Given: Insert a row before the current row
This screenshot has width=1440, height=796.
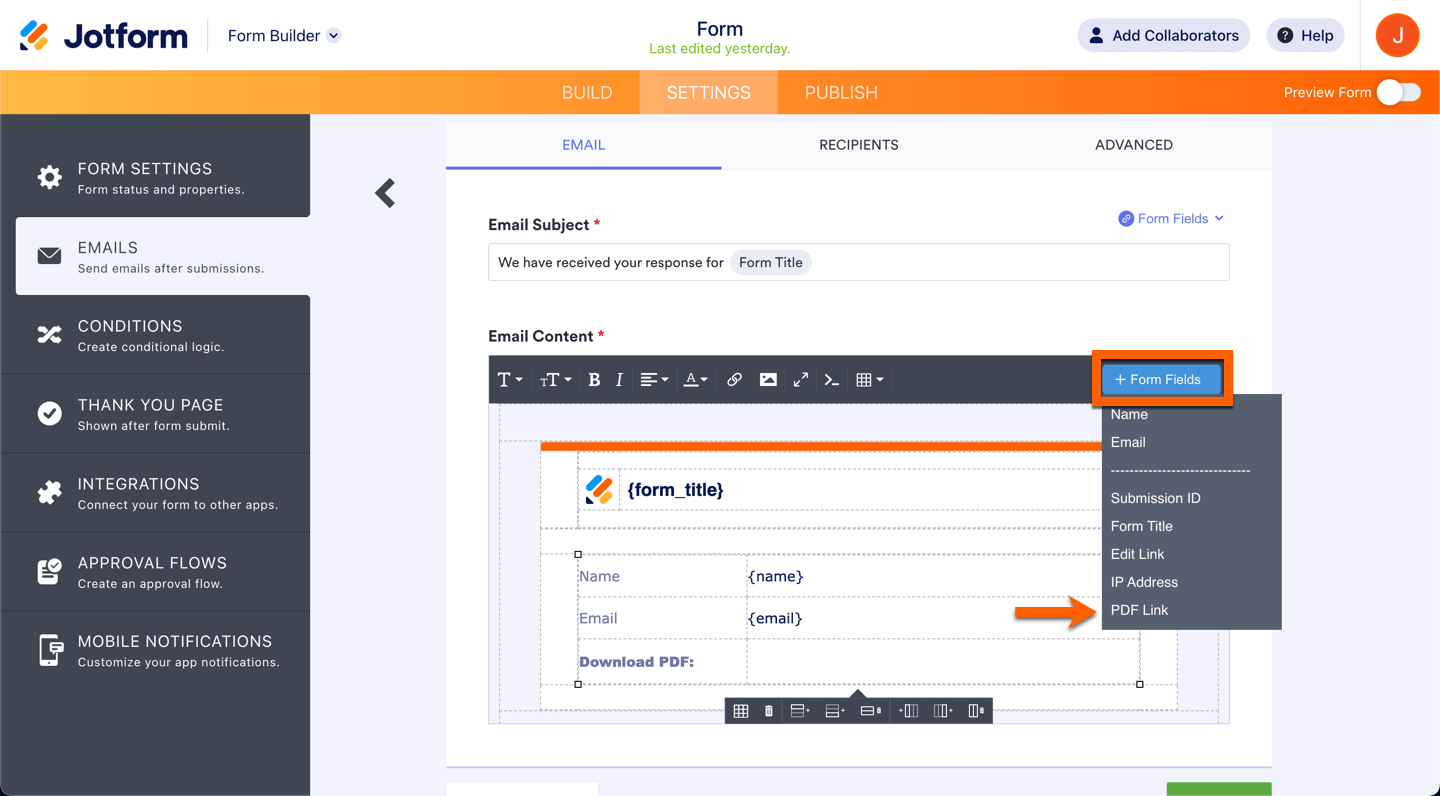Looking at the screenshot, I should coord(800,711).
